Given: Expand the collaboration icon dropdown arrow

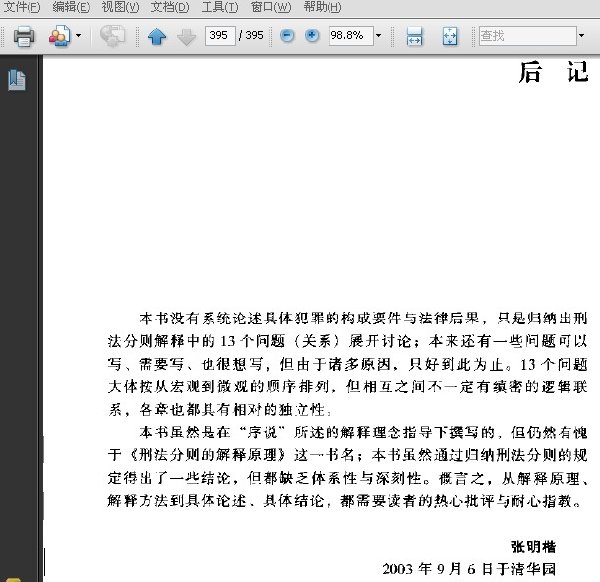Looking at the screenshot, I should (x=78, y=36).
